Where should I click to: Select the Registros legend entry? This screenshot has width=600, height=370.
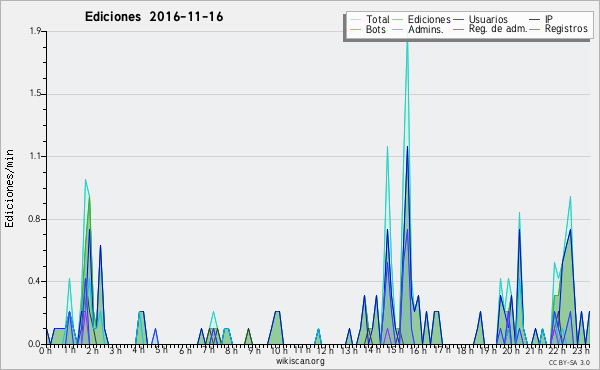(566, 29)
